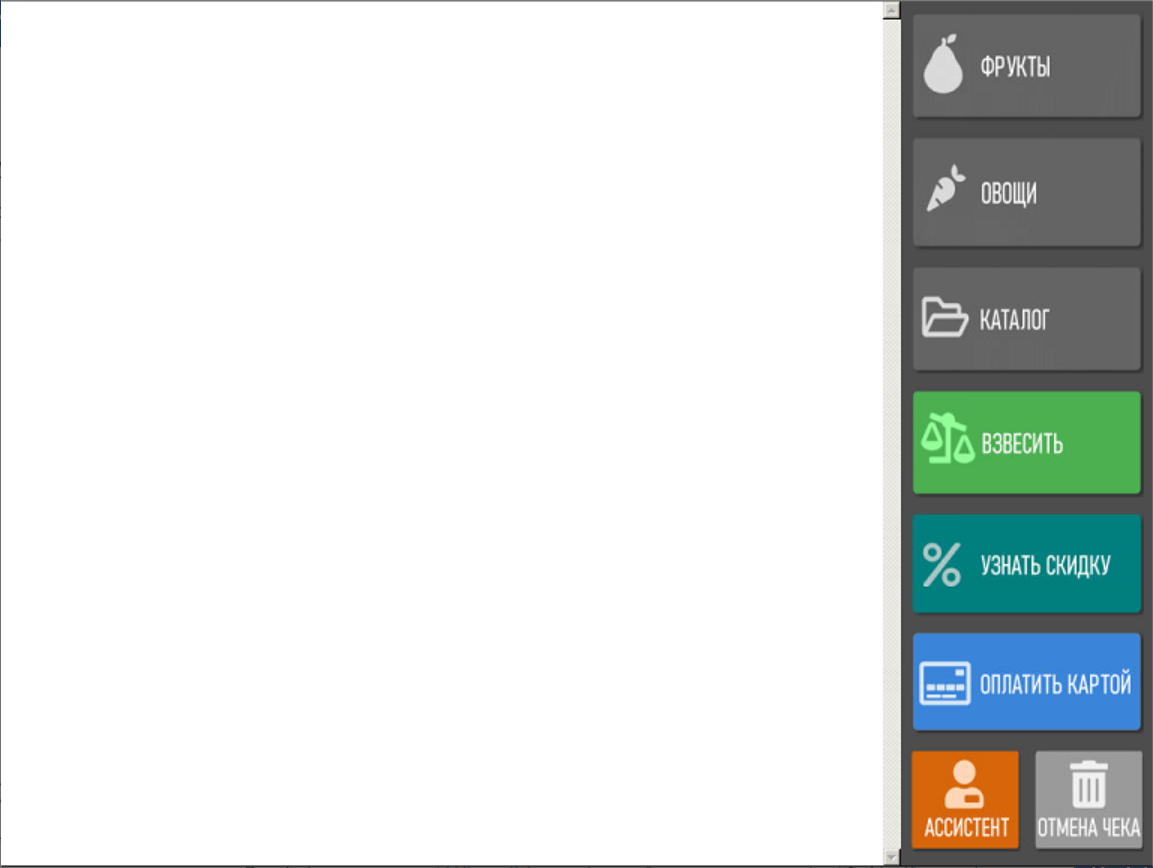Click the trash can icon to cancel receipt
This screenshot has width=1153, height=868.
tap(1088, 784)
